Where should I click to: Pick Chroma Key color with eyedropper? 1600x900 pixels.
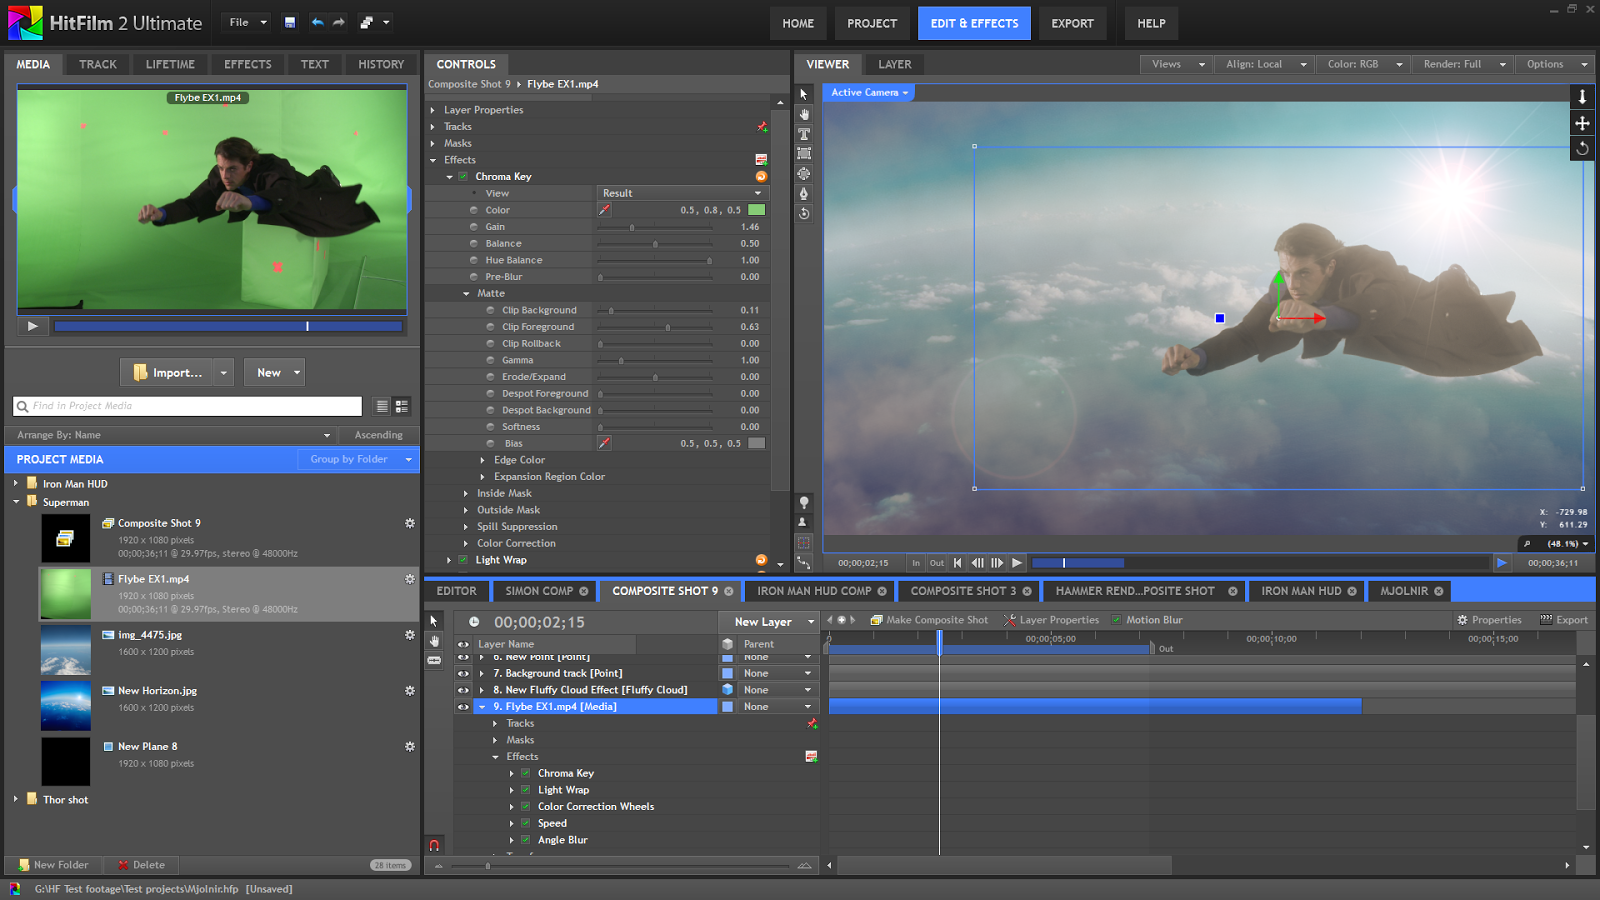(x=604, y=210)
